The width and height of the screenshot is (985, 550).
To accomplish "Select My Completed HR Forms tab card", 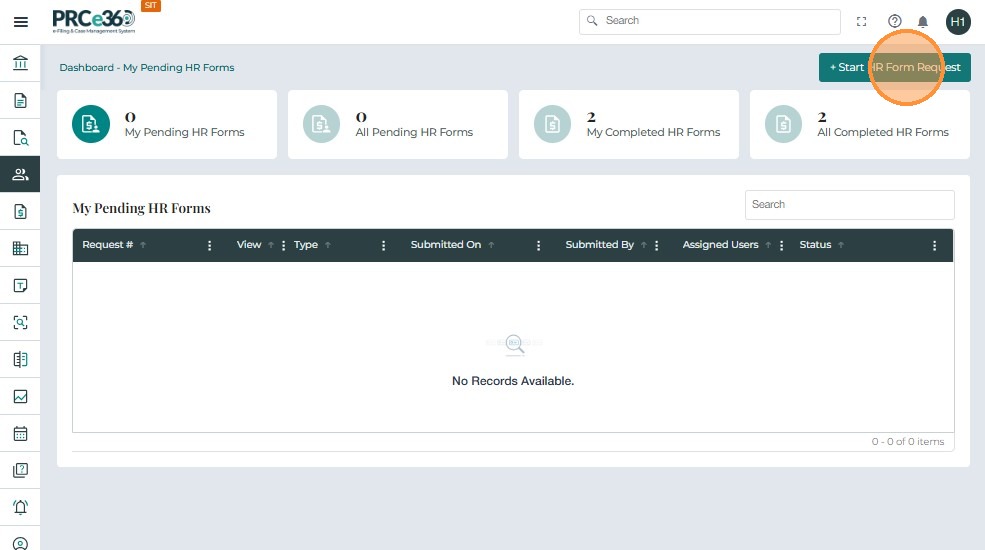I will (628, 124).
